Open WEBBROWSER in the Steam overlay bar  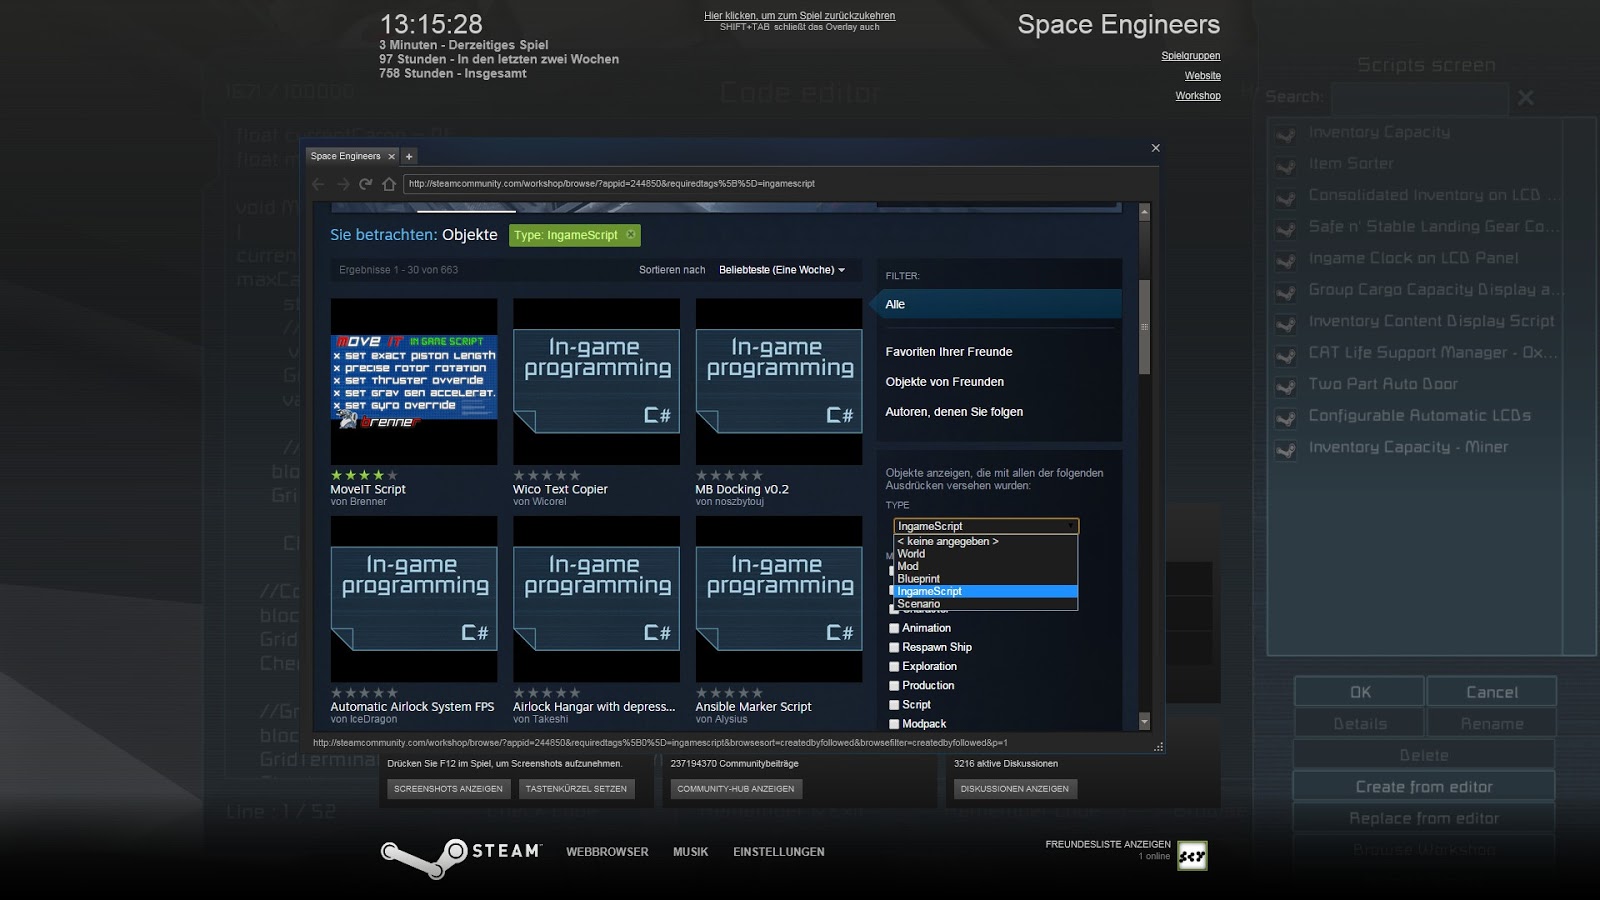pyautogui.click(x=607, y=852)
